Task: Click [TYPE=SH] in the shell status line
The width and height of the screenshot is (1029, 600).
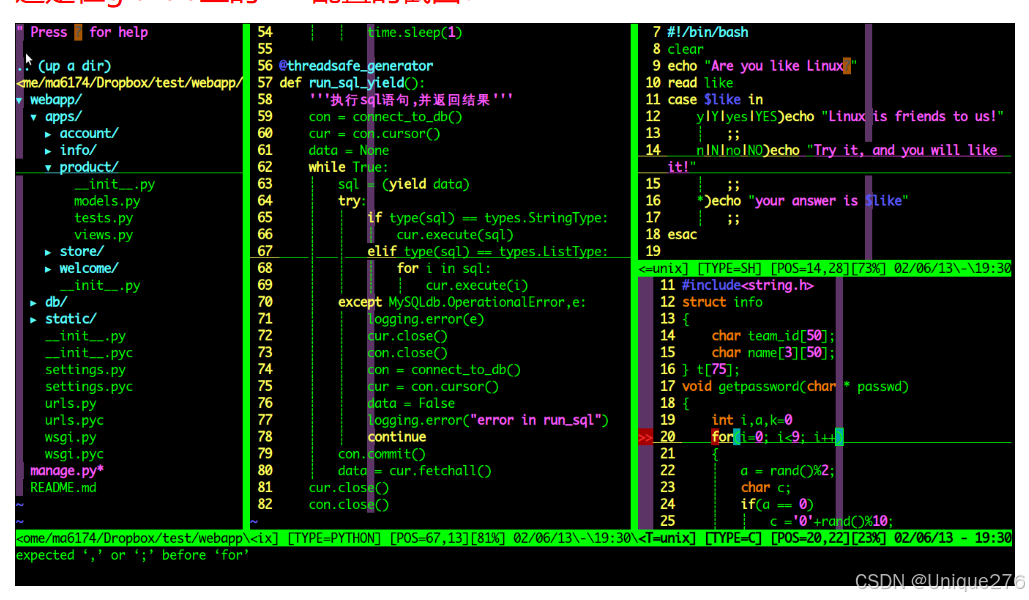Action: point(729,269)
